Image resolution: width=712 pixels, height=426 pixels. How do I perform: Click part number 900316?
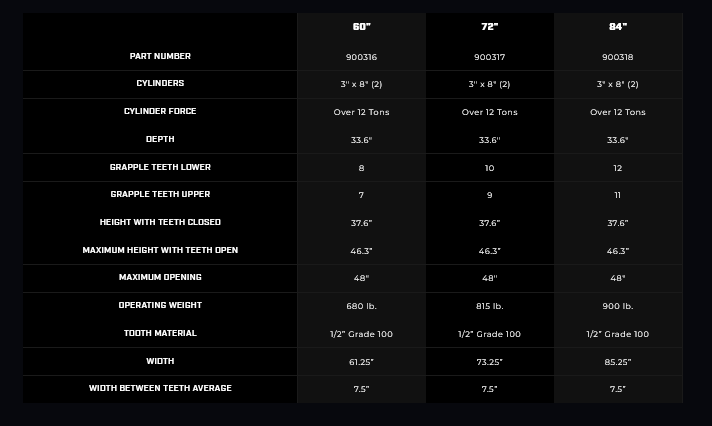pos(361,57)
